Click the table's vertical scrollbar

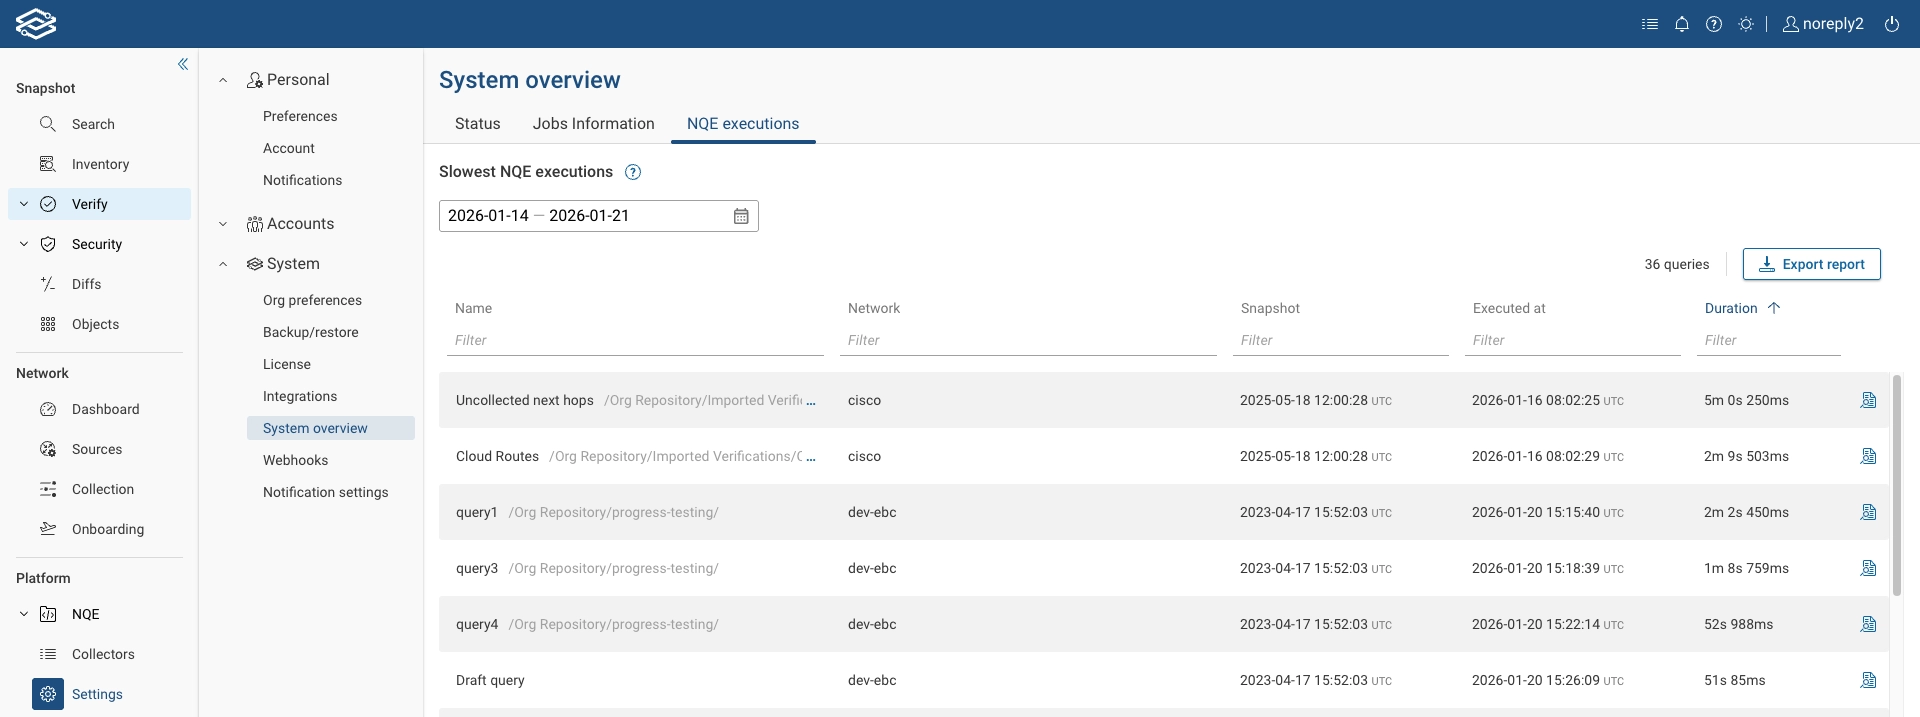[1897, 485]
